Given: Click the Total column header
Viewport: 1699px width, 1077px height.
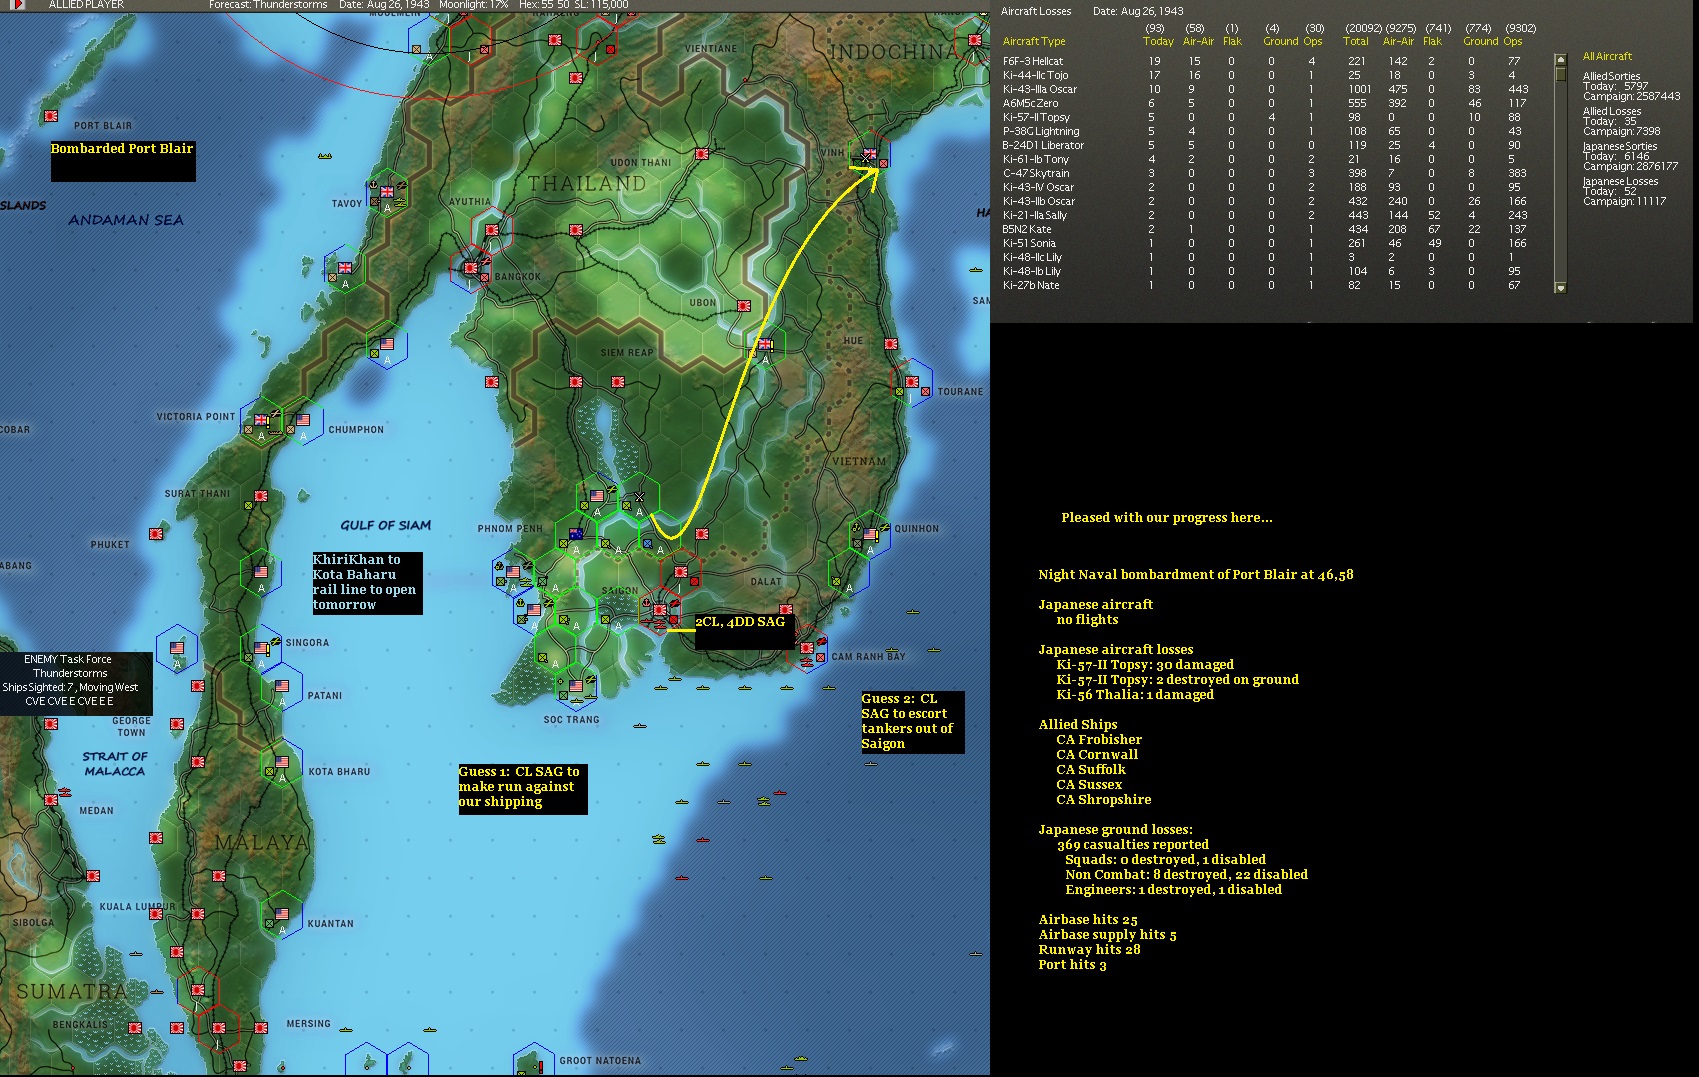Looking at the screenshot, I should tap(1356, 42).
